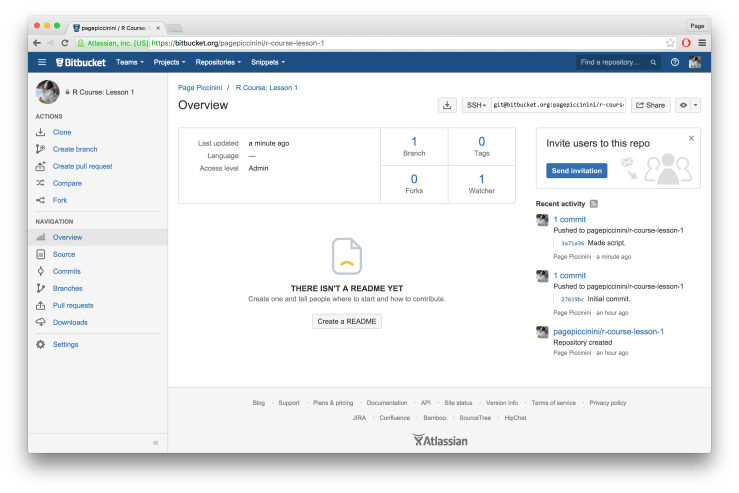Click the Find a repository search field
The width and height of the screenshot is (739, 493).
click(x=616, y=62)
